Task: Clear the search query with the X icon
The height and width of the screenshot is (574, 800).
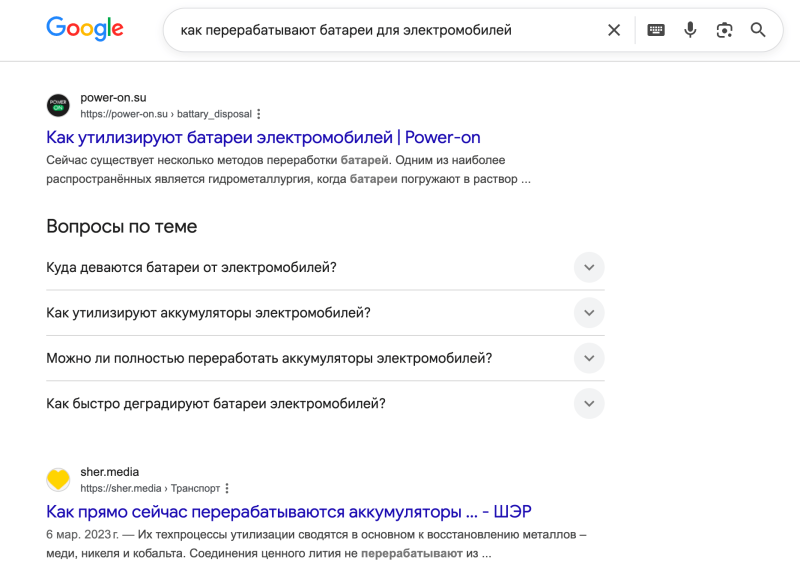Action: (614, 30)
